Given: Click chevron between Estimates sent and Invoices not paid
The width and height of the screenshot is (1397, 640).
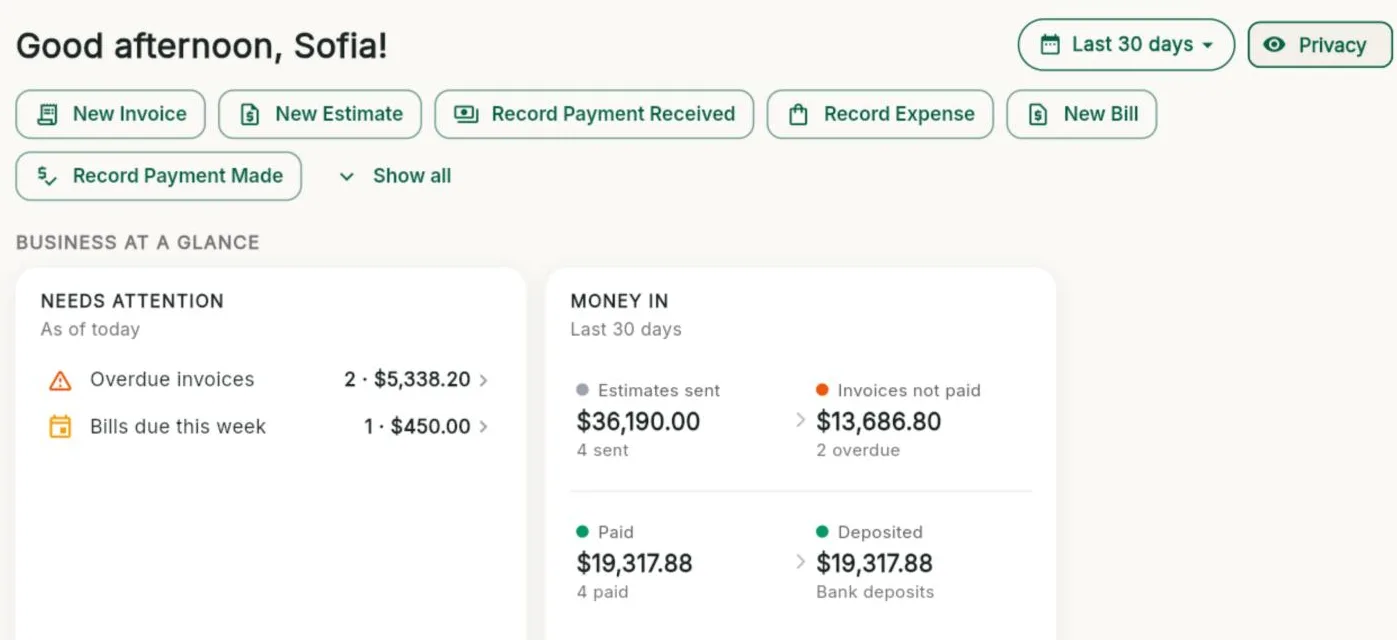Looking at the screenshot, I should pos(800,421).
